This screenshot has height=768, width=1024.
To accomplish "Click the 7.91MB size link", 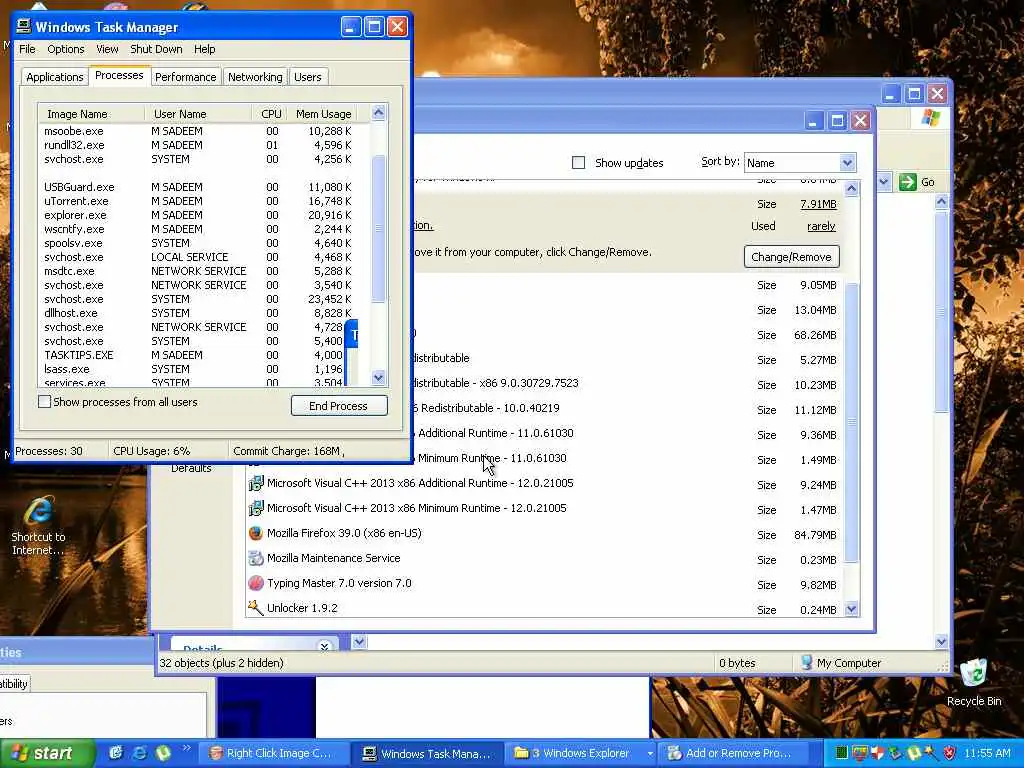I will point(818,204).
